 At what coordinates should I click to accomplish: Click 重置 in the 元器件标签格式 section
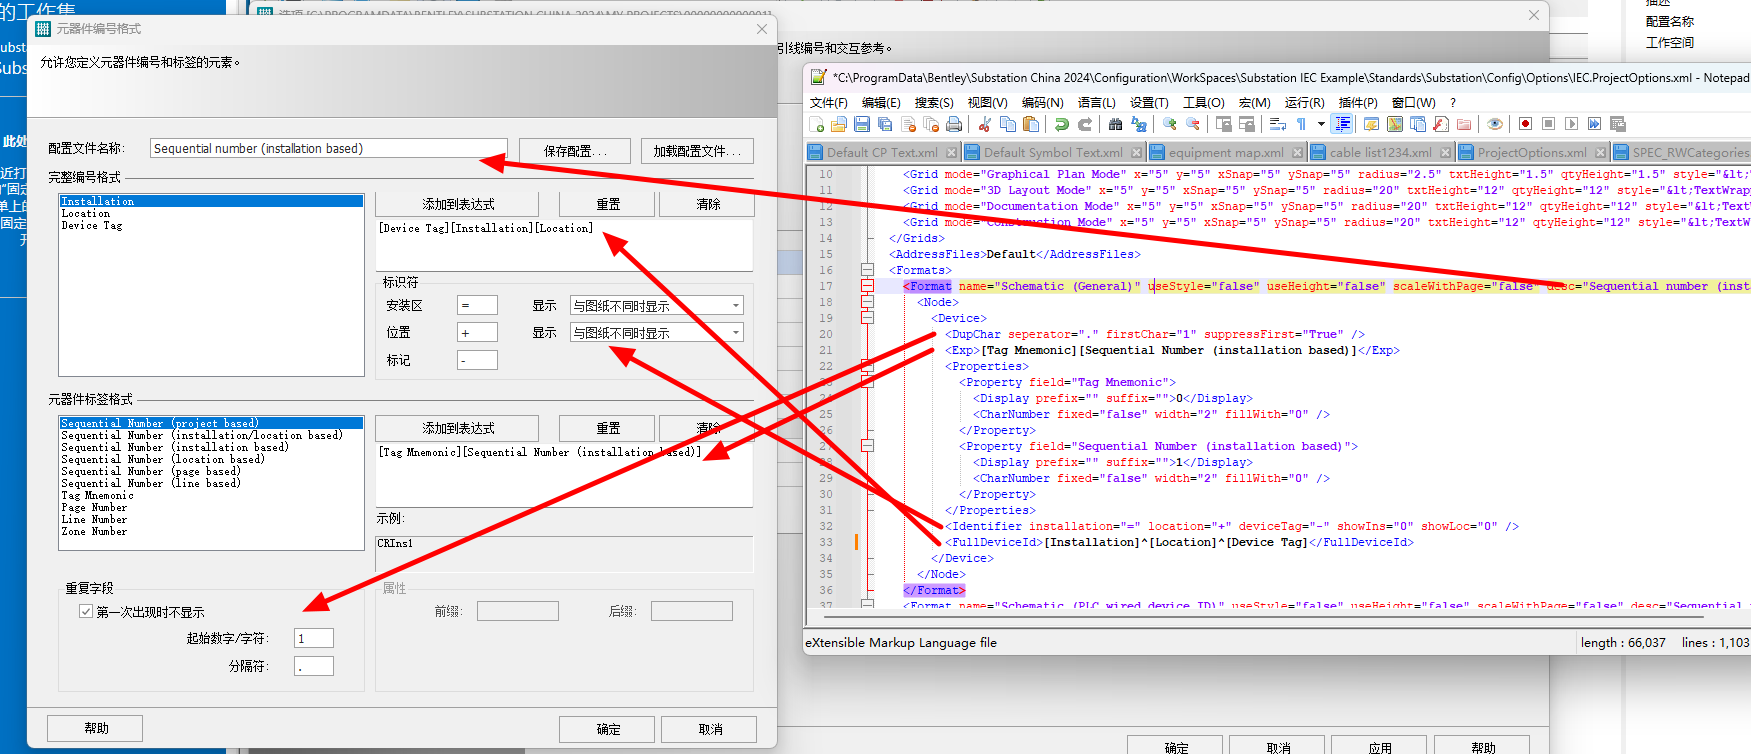[607, 428]
